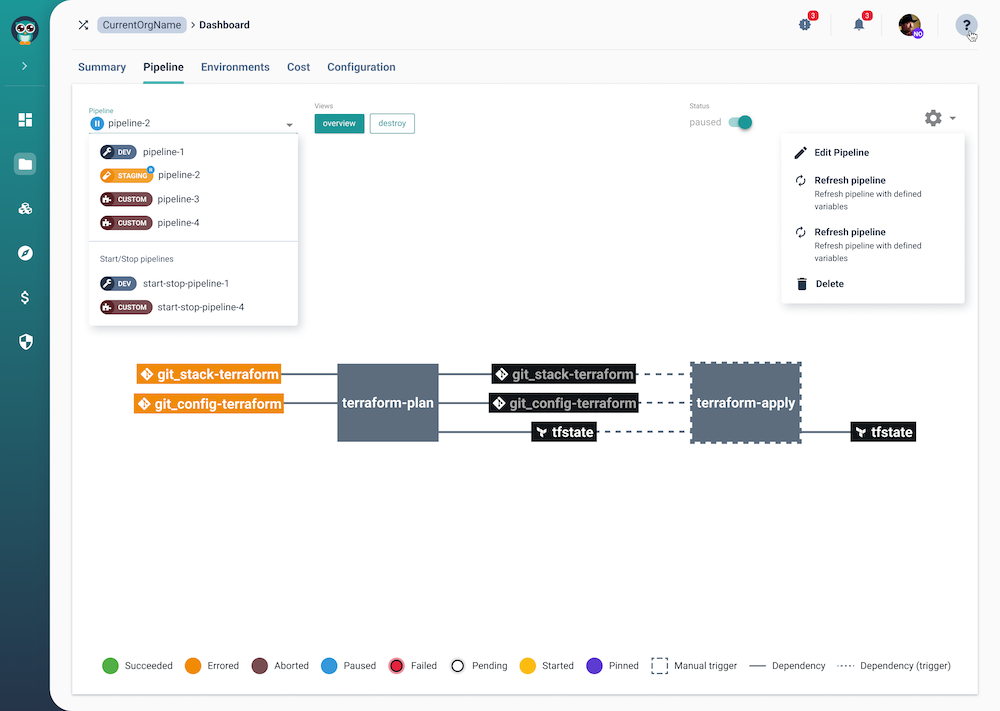Open the dashboard icon in the sidebar
The width and height of the screenshot is (1000, 711).
coord(25,120)
